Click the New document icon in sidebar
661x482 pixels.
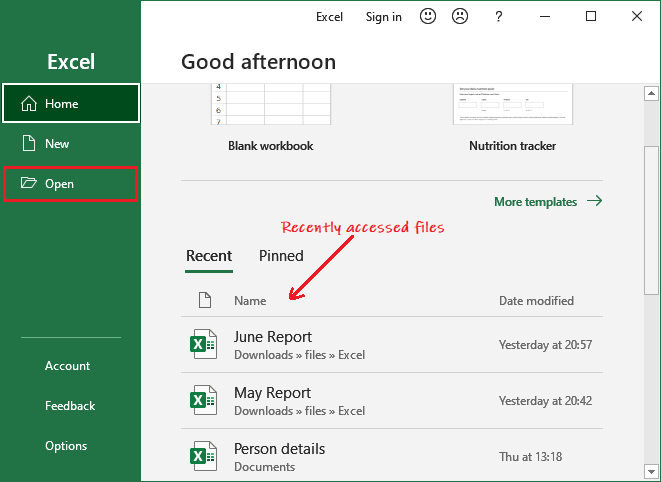[x=29, y=143]
